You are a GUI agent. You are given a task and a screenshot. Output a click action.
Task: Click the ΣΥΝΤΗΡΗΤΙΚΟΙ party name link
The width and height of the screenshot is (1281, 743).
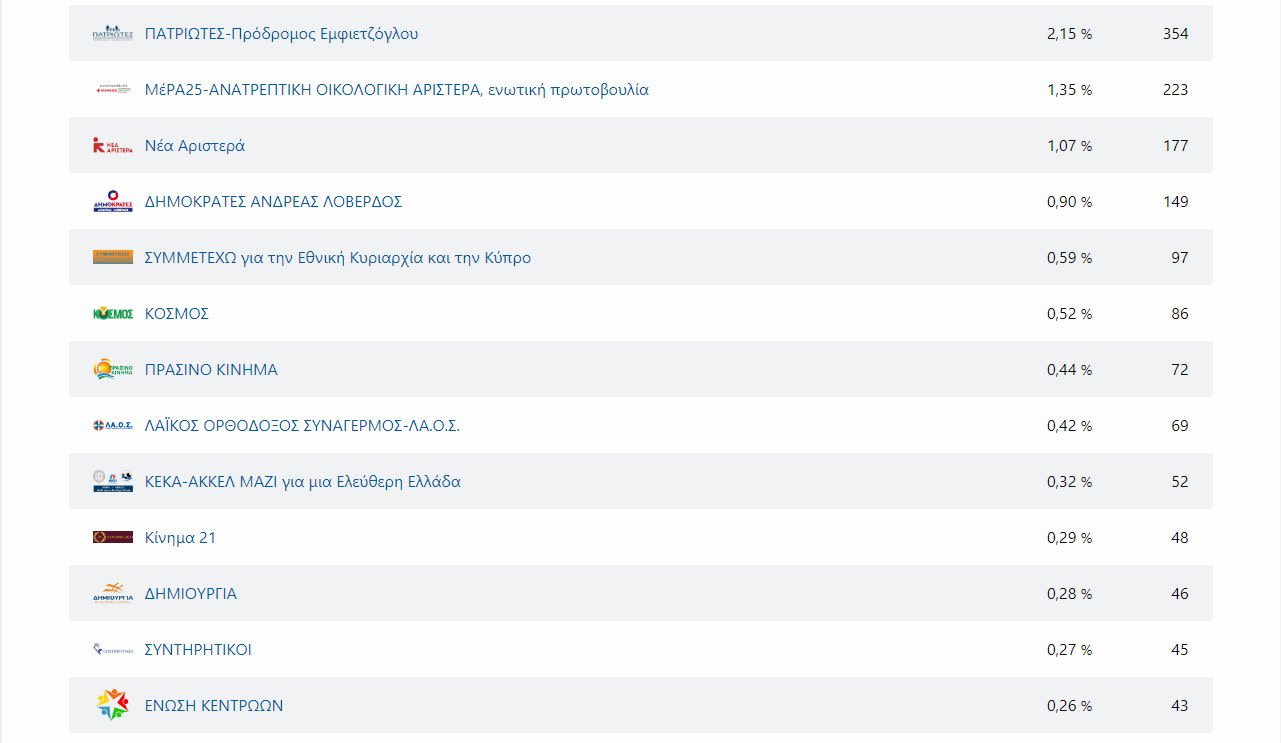[198, 650]
